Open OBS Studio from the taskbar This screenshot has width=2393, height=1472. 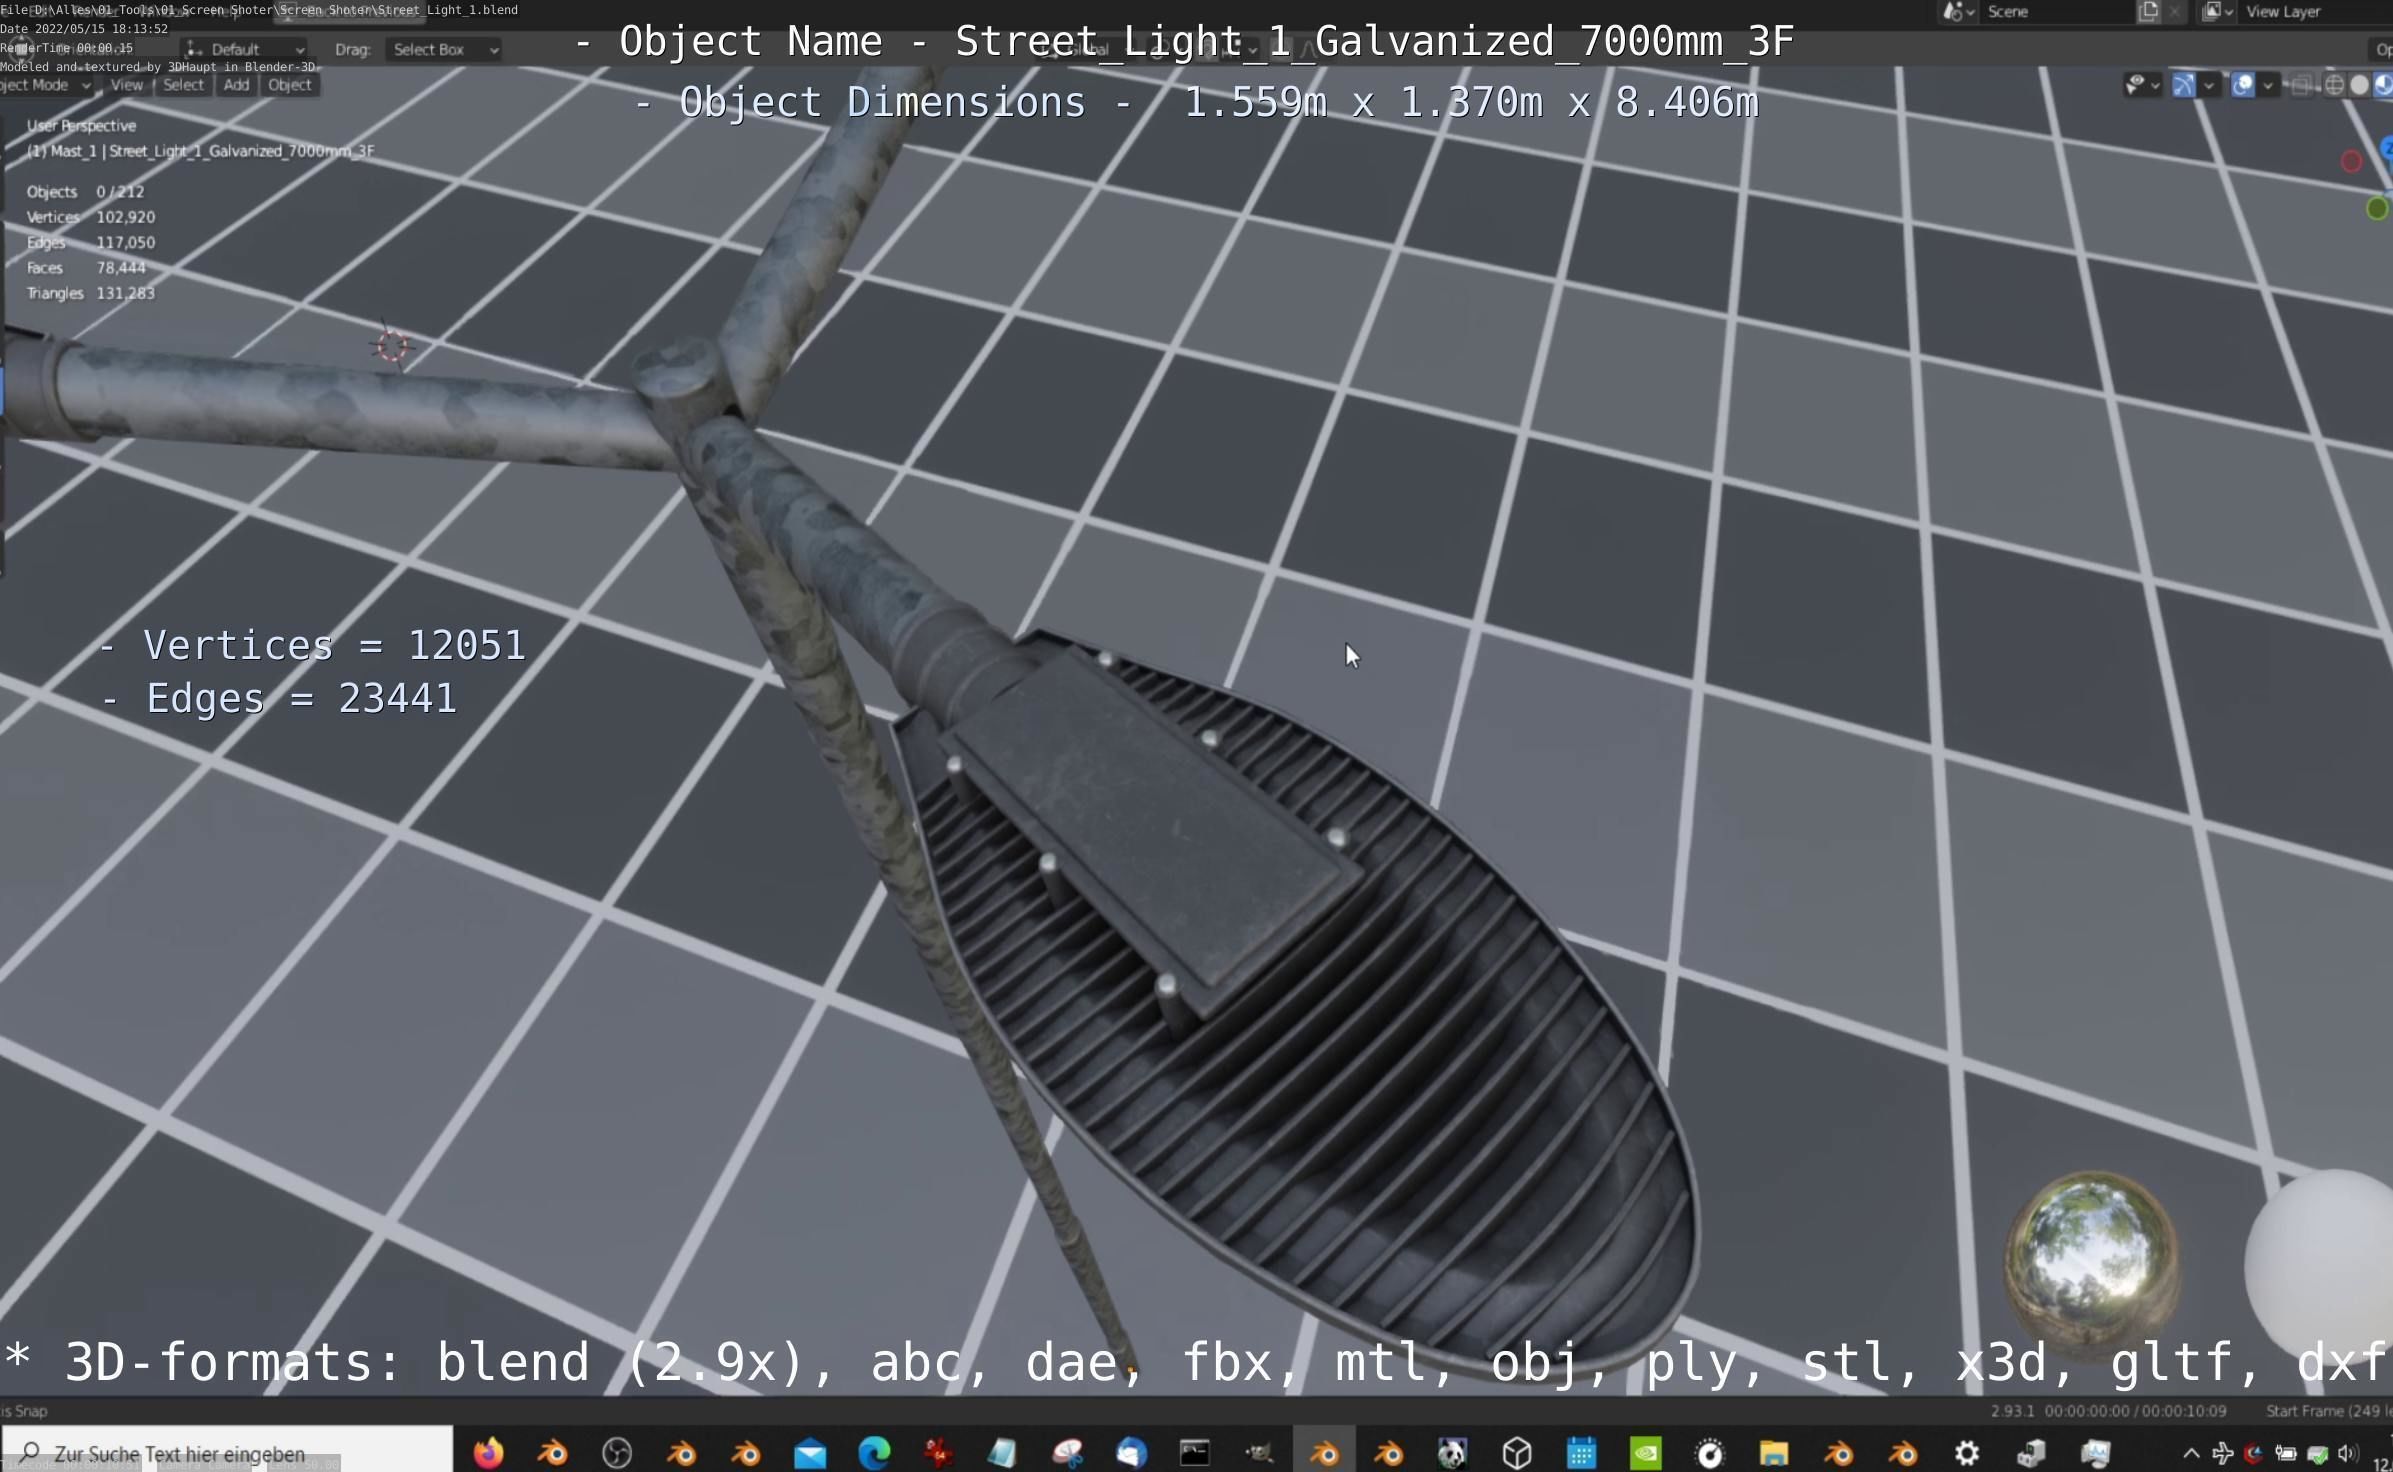tap(617, 1452)
